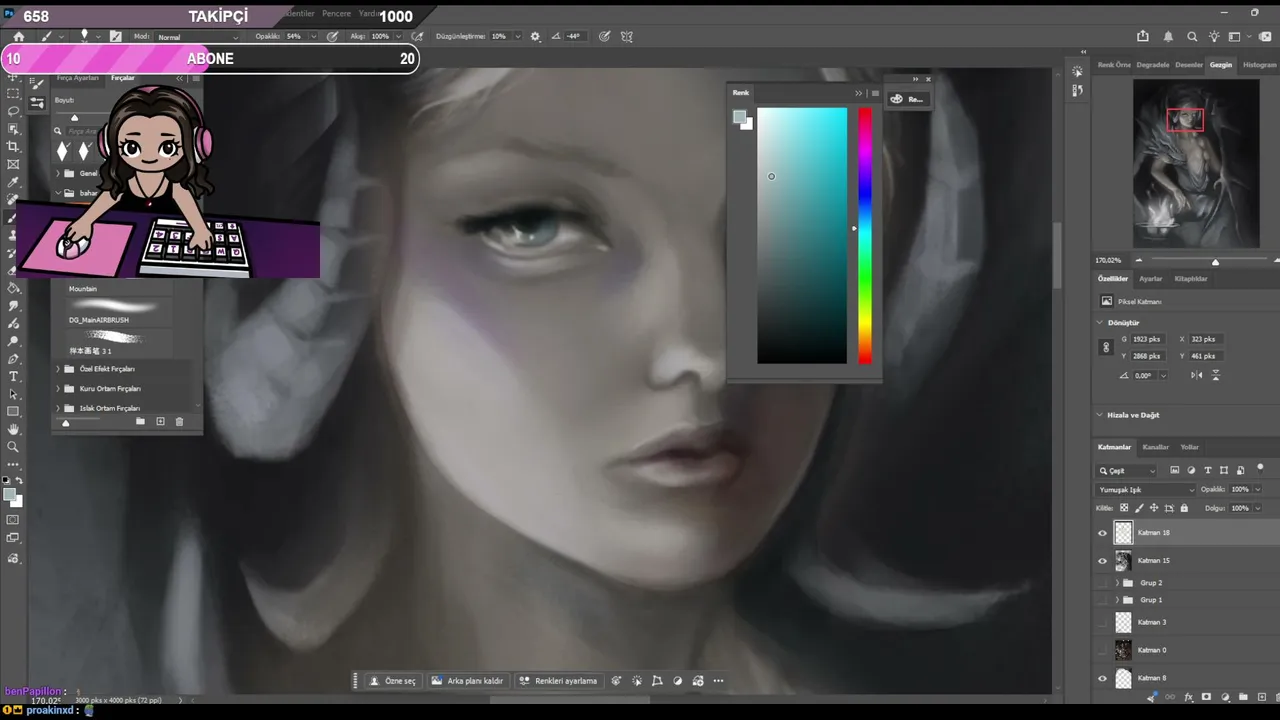Screen dimensions: 1280x720
Task: Open notifications via the bell icon
Action: pyautogui.click(x=1168, y=36)
